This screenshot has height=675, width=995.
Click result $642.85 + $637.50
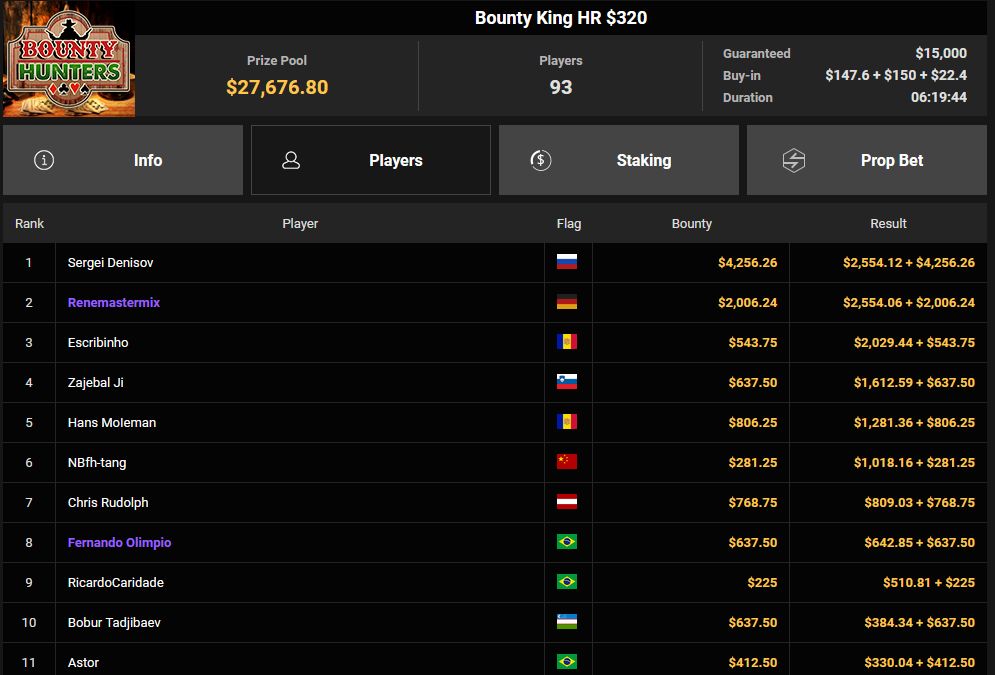(x=919, y=542)
